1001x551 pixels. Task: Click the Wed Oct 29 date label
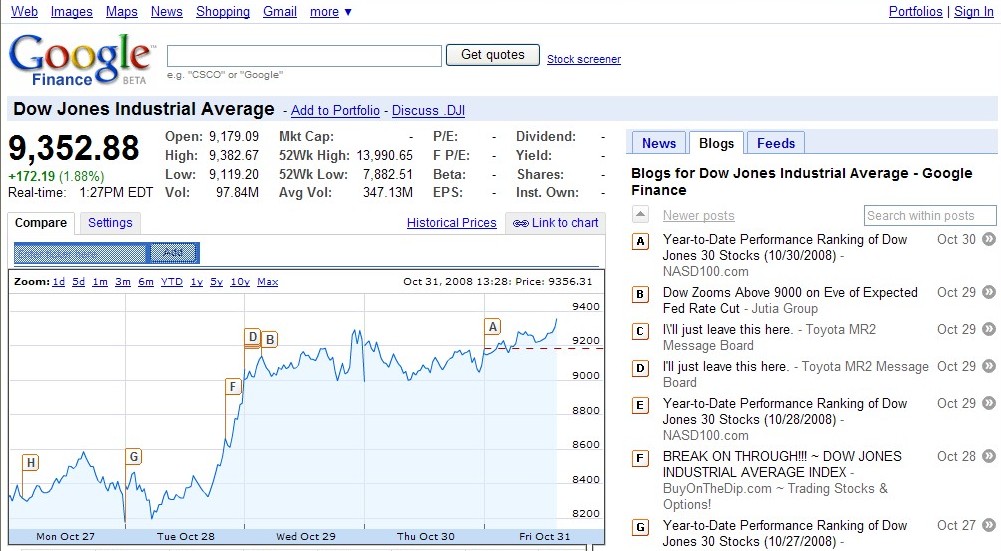[x=306, y=536]
